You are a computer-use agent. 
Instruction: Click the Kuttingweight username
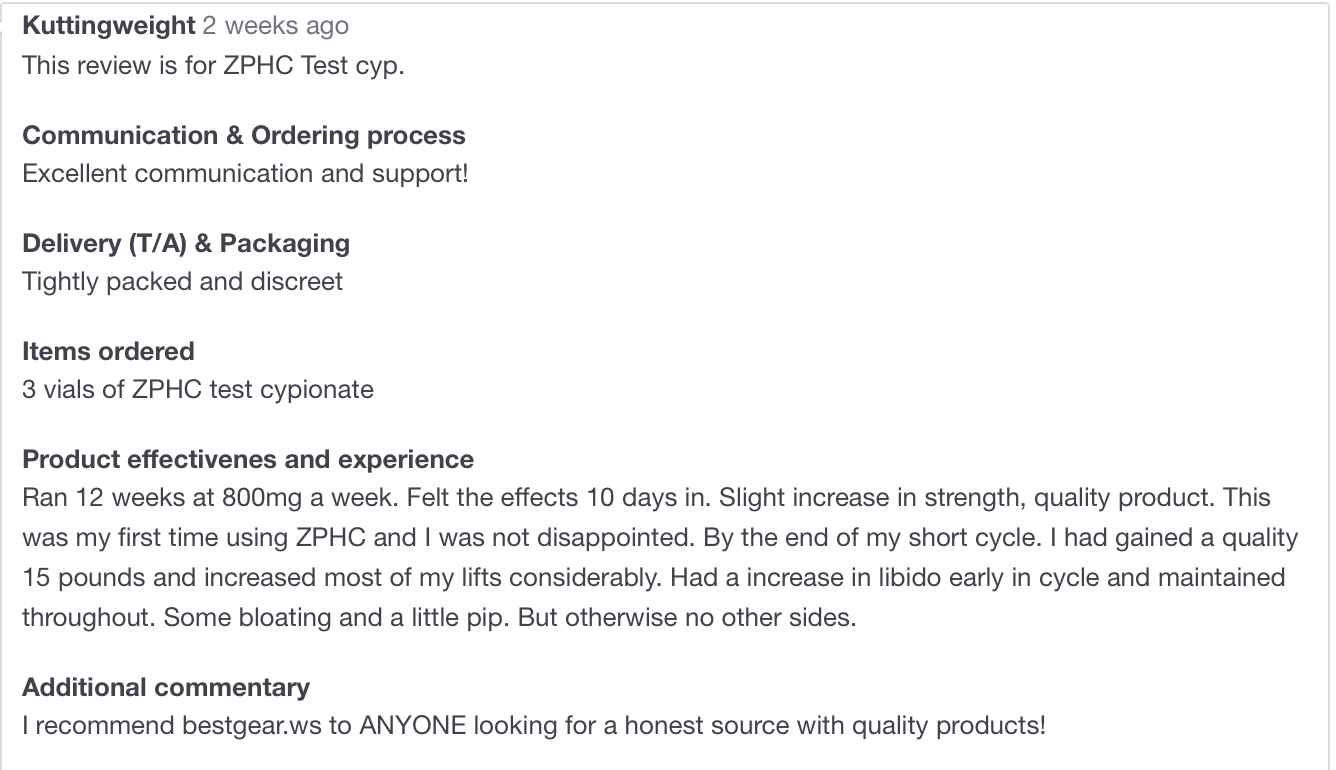pos(108,26)
